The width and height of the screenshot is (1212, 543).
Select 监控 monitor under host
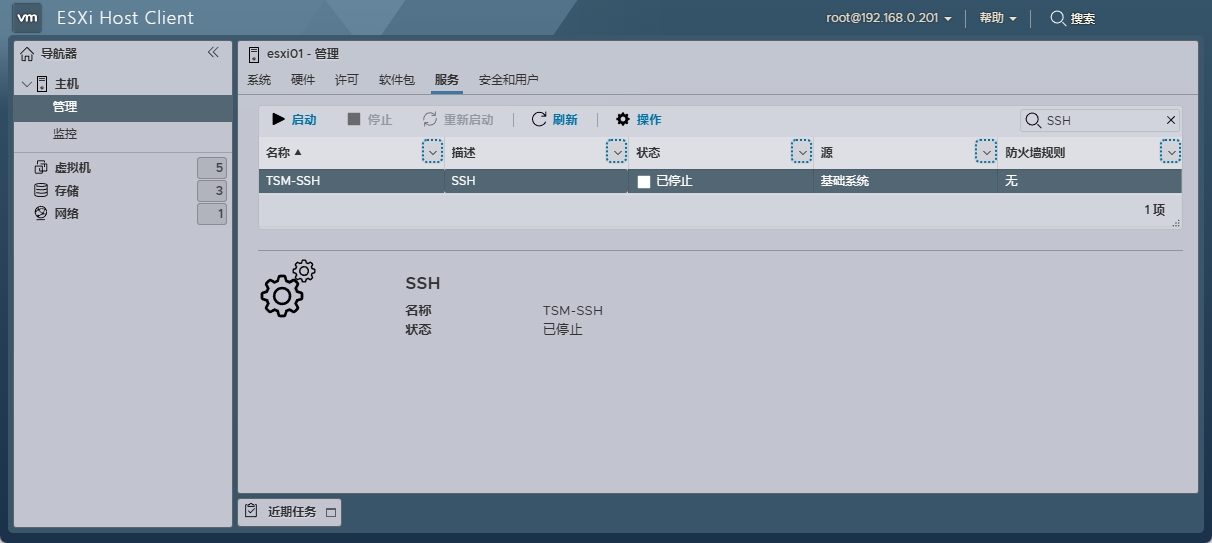pyautogui.click(x=65, y=134)
